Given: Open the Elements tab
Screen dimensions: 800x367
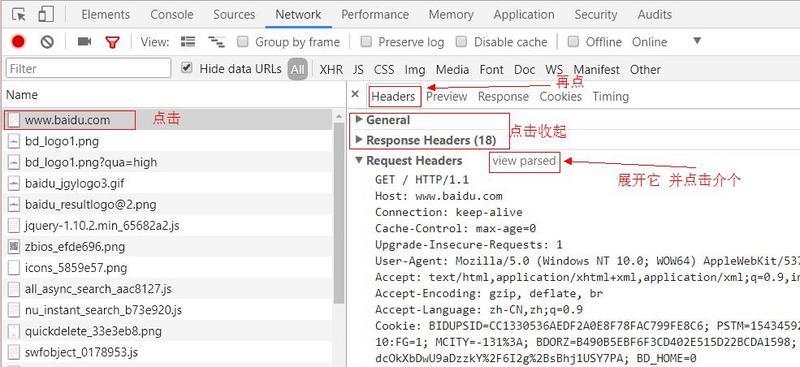Looking at the screenshot, I should pyautogui.click(x=106, y=15).
